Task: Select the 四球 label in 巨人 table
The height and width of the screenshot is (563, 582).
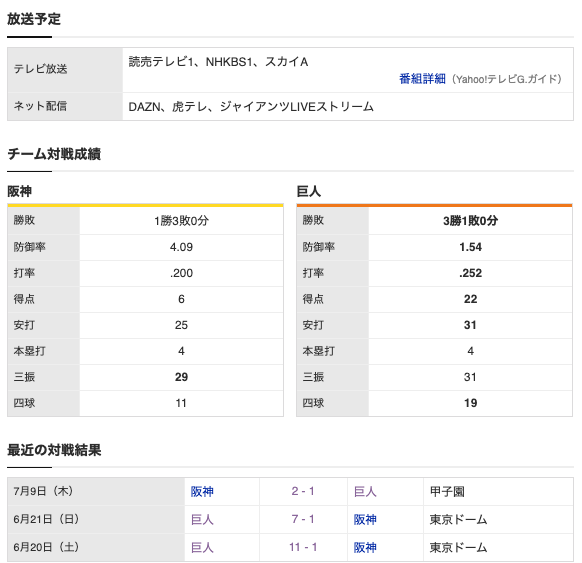Action: click(x=313, y=403)
